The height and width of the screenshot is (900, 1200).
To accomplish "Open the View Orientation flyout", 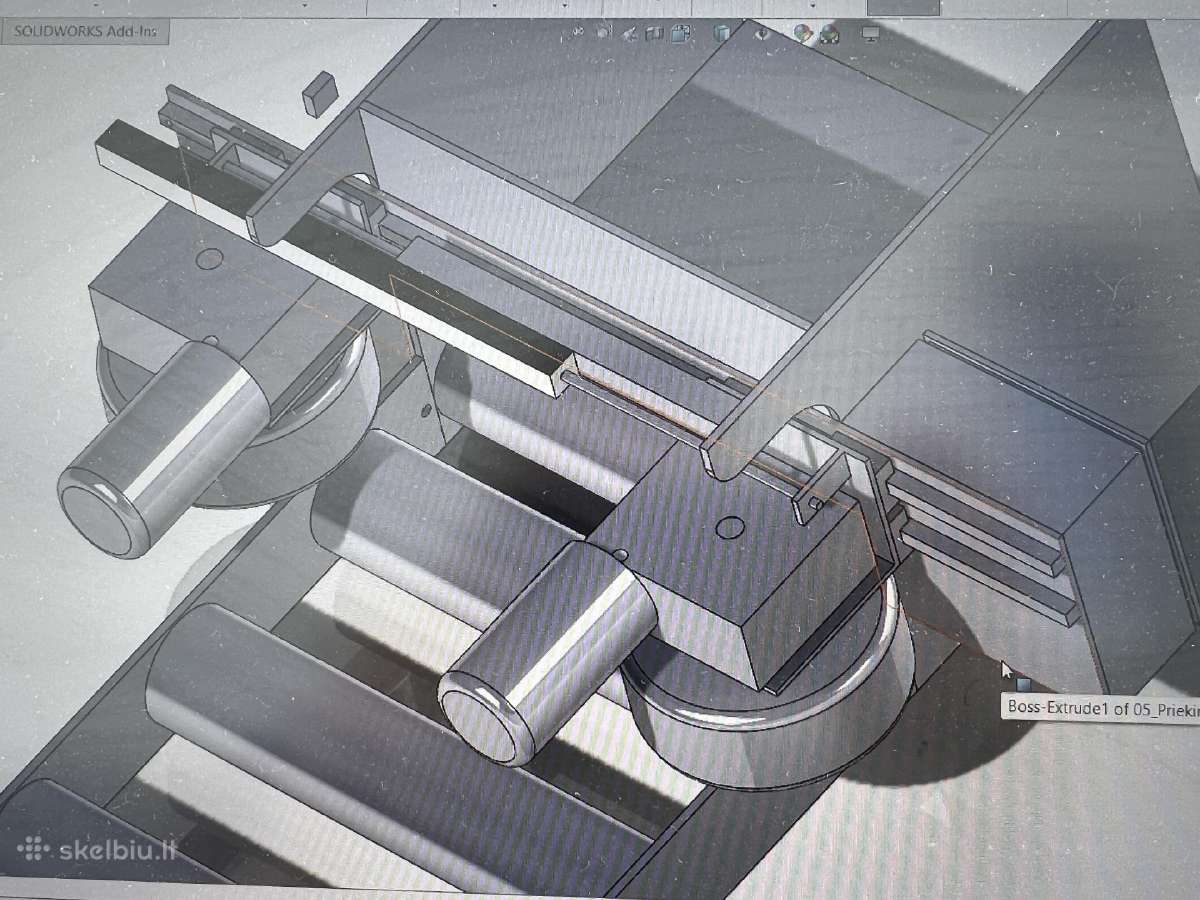I will click(x=681, y=34).
